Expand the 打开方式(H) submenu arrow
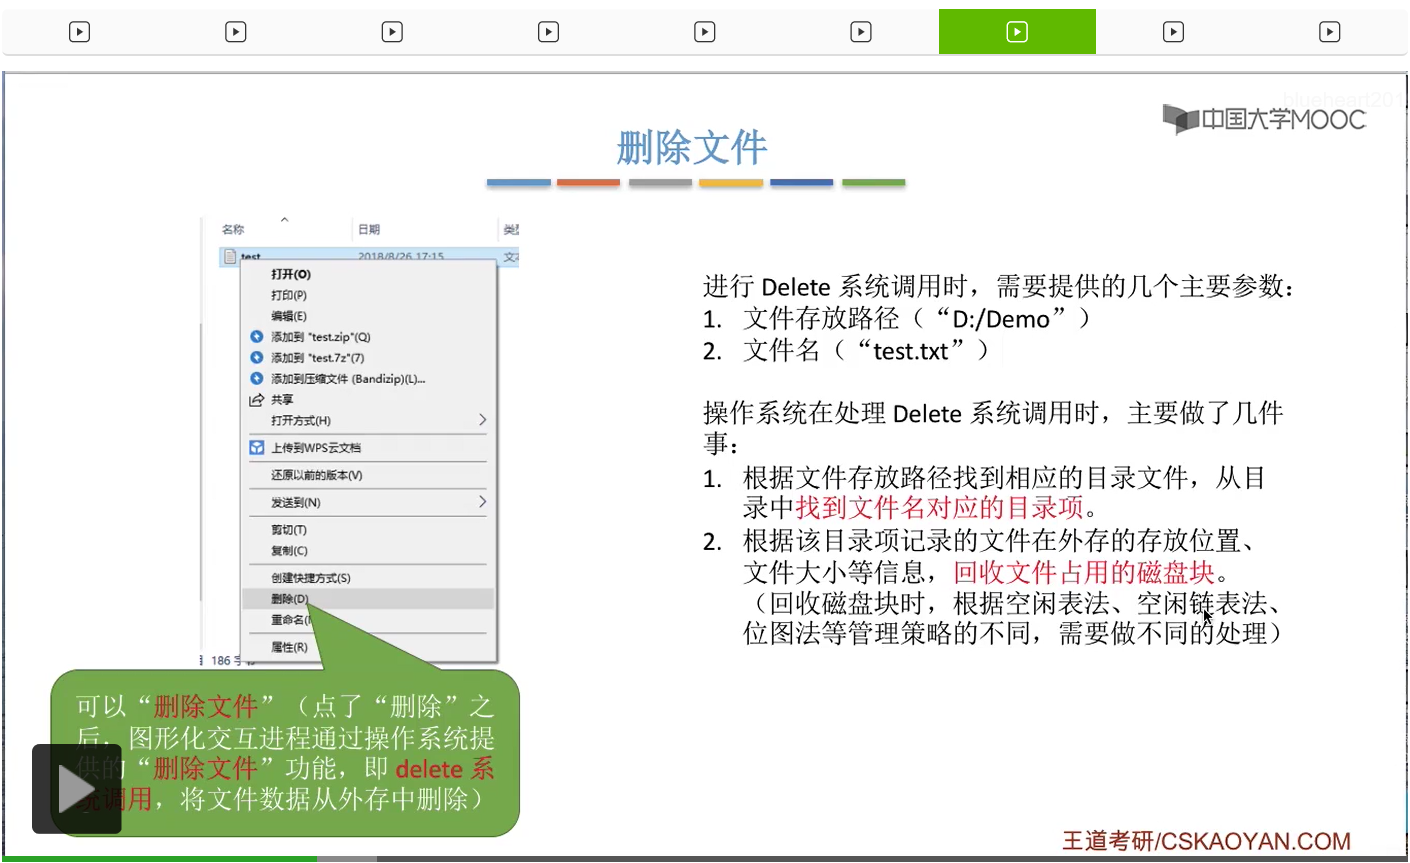The height and width of the screenshot is (863, 1410). (482, 420)
